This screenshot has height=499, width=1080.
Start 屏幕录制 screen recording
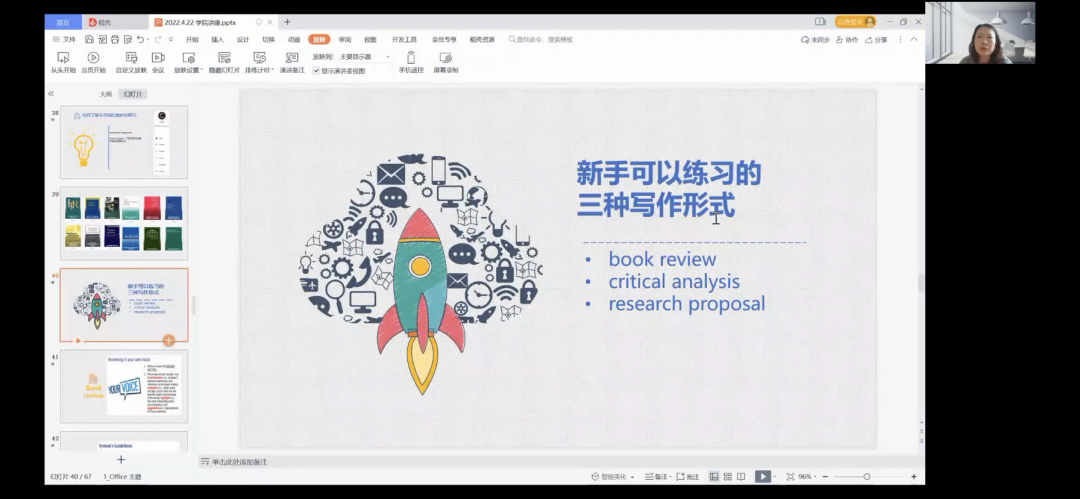pyautogui.click(x=446, y=58)
